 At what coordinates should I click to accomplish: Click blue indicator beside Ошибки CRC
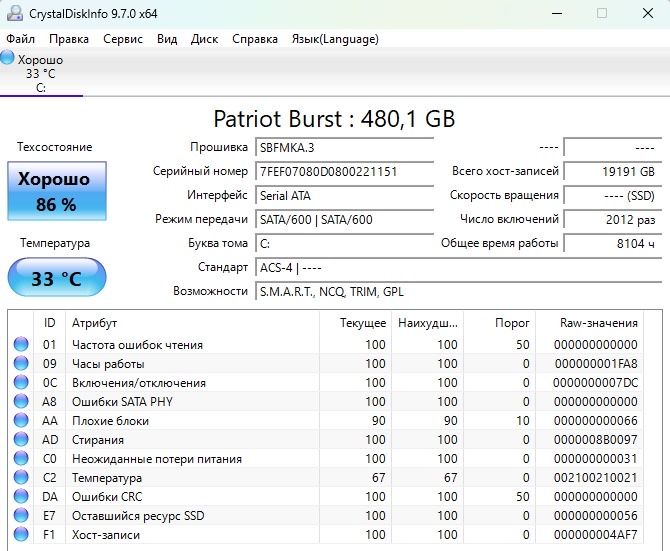pyautogui.click(x=21, y=496)
